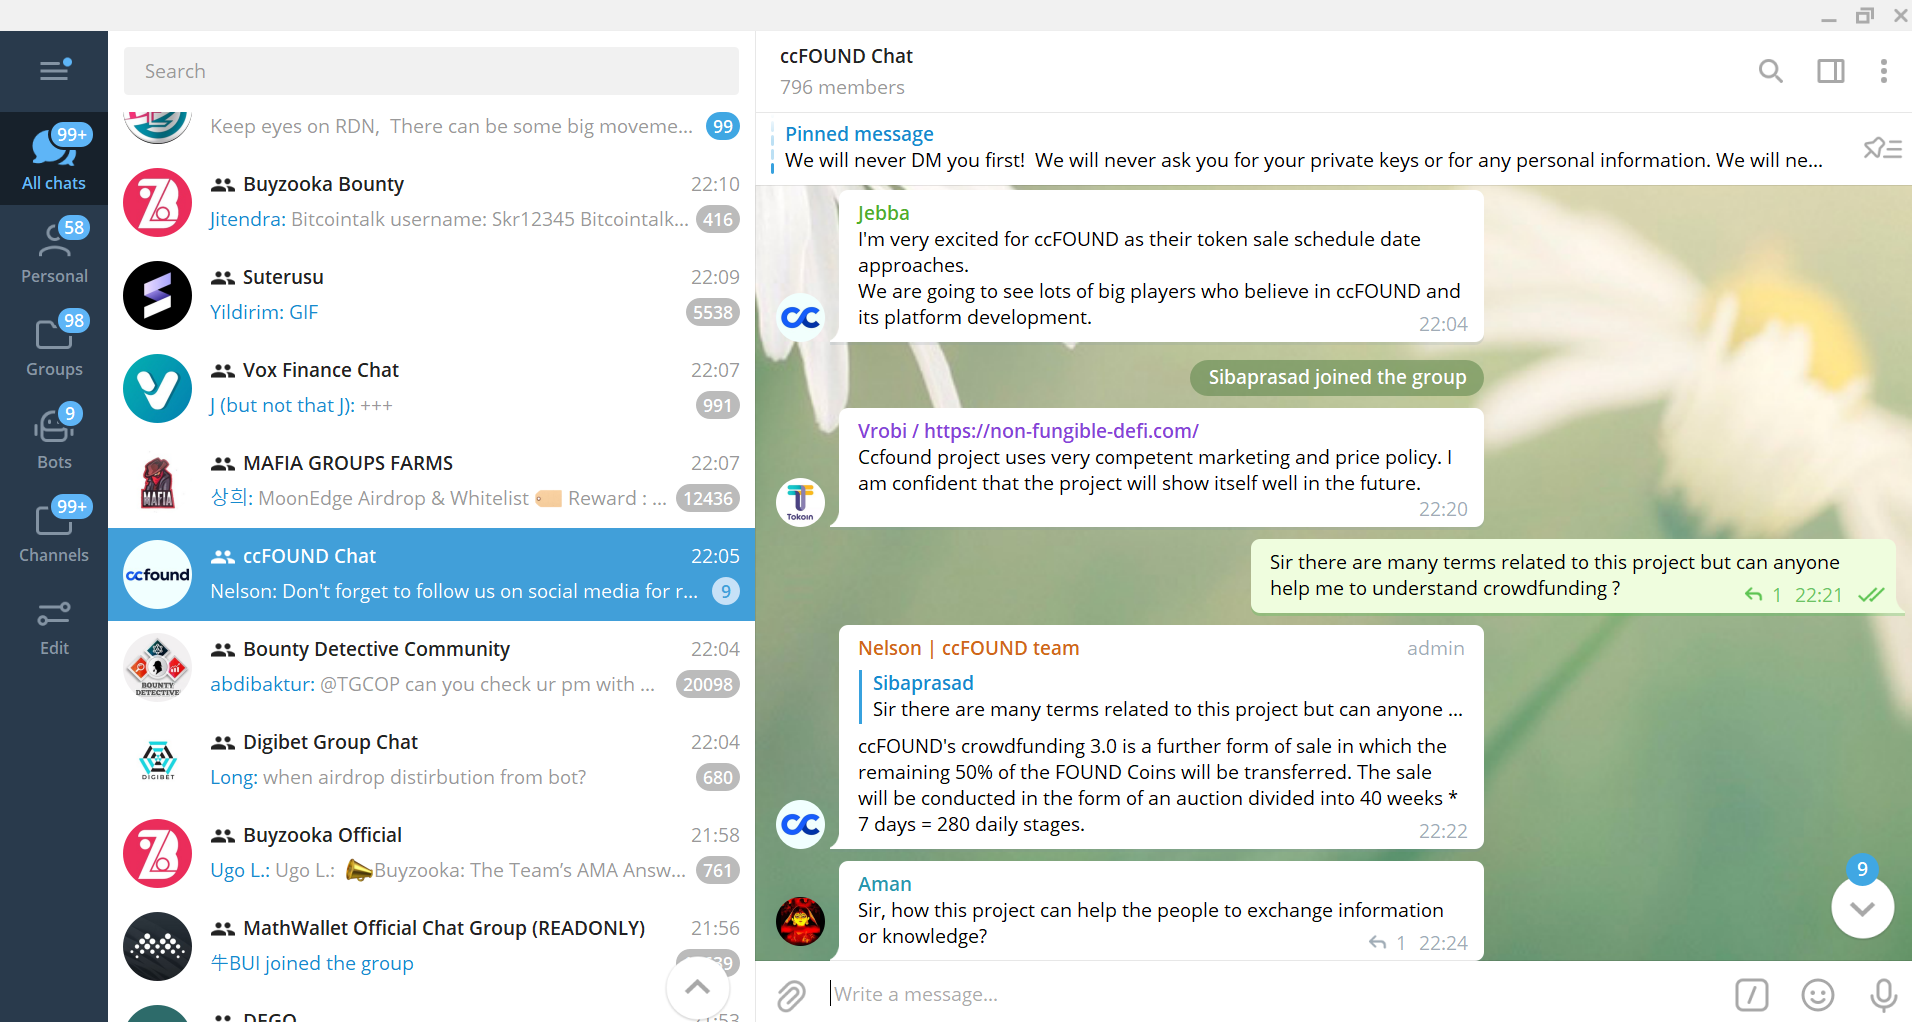This screenshot has height=1022, width=1912.
Task: Show the pinned messages list icon
Action: [1882, 149]
